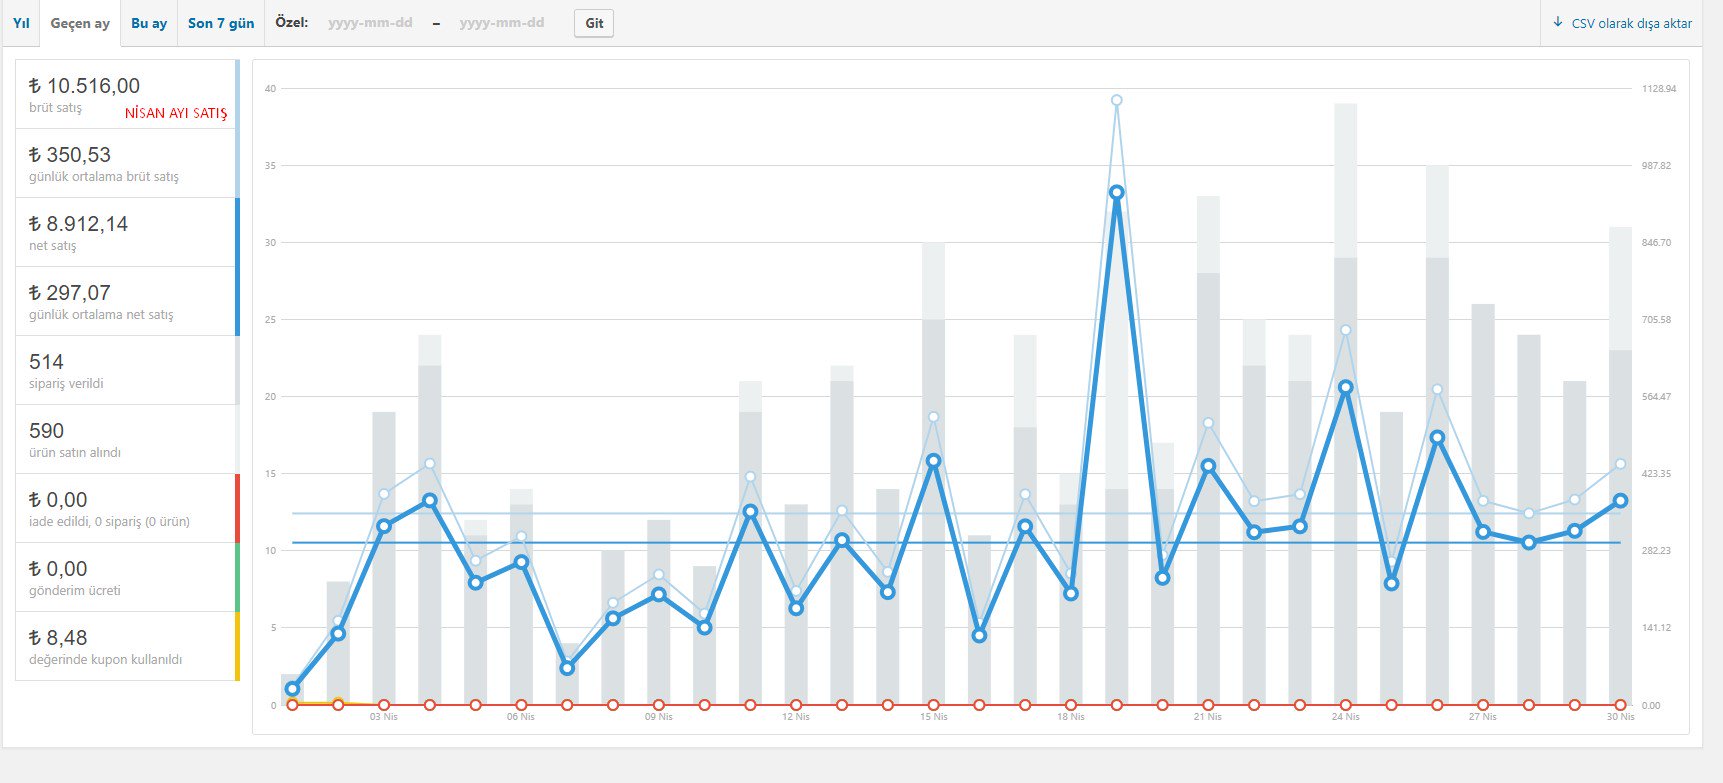Click the right axis value "987.82"
The image size is (1723, 783).
pos(1656,166)
